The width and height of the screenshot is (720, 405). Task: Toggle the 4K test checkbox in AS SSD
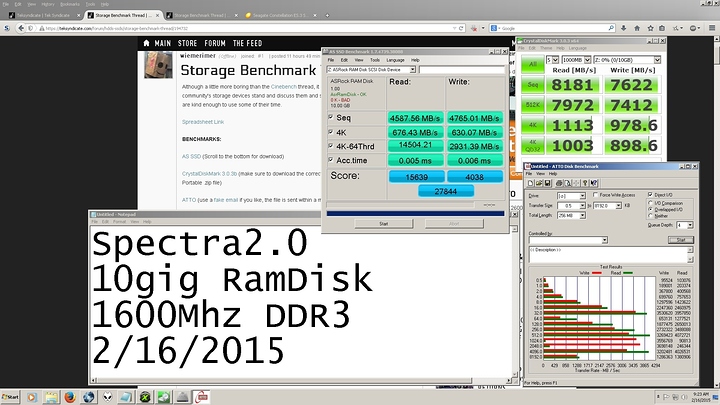click(x=331, y=132)
